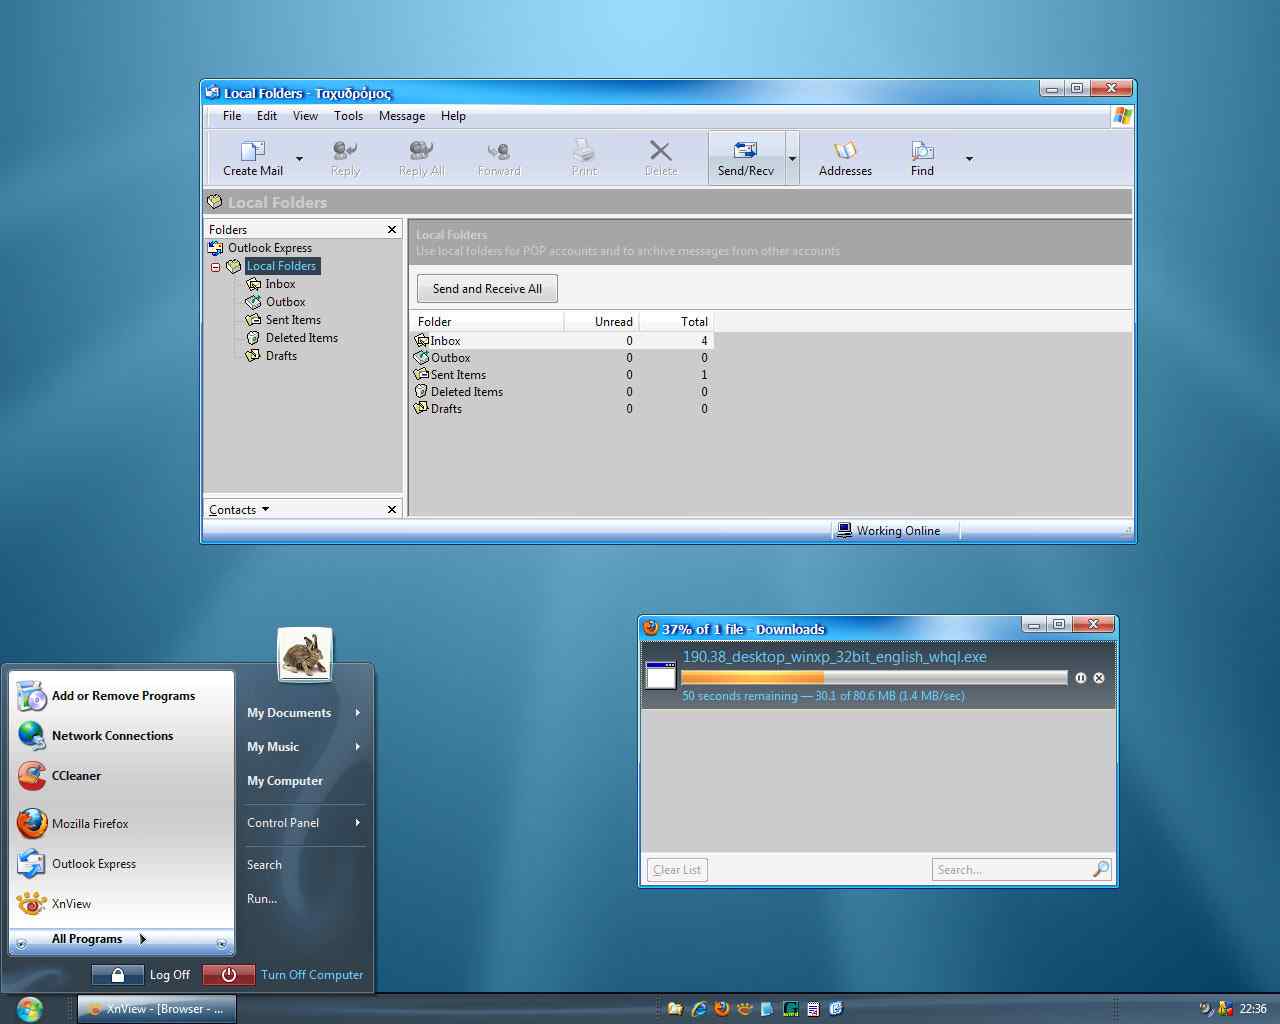Image resolution: width=1280 pixels, height=1024 pixels.
Task: Click the Clear List button
Action: [x=677, y=870]
